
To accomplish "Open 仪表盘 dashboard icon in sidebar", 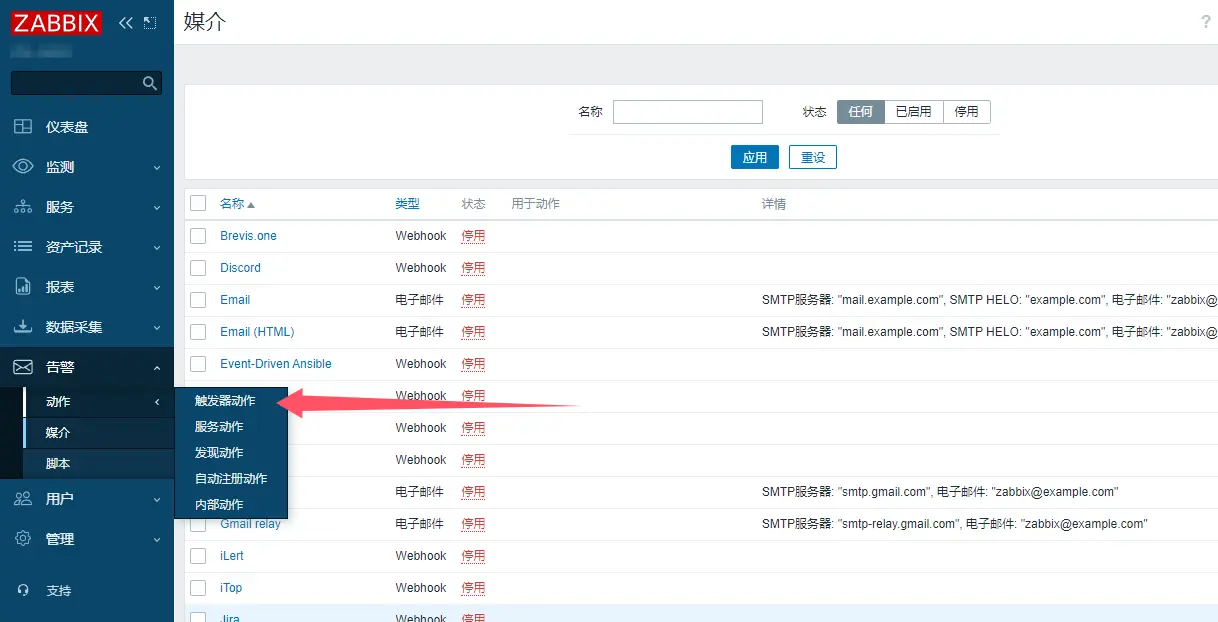I will [x=23, y=127].
